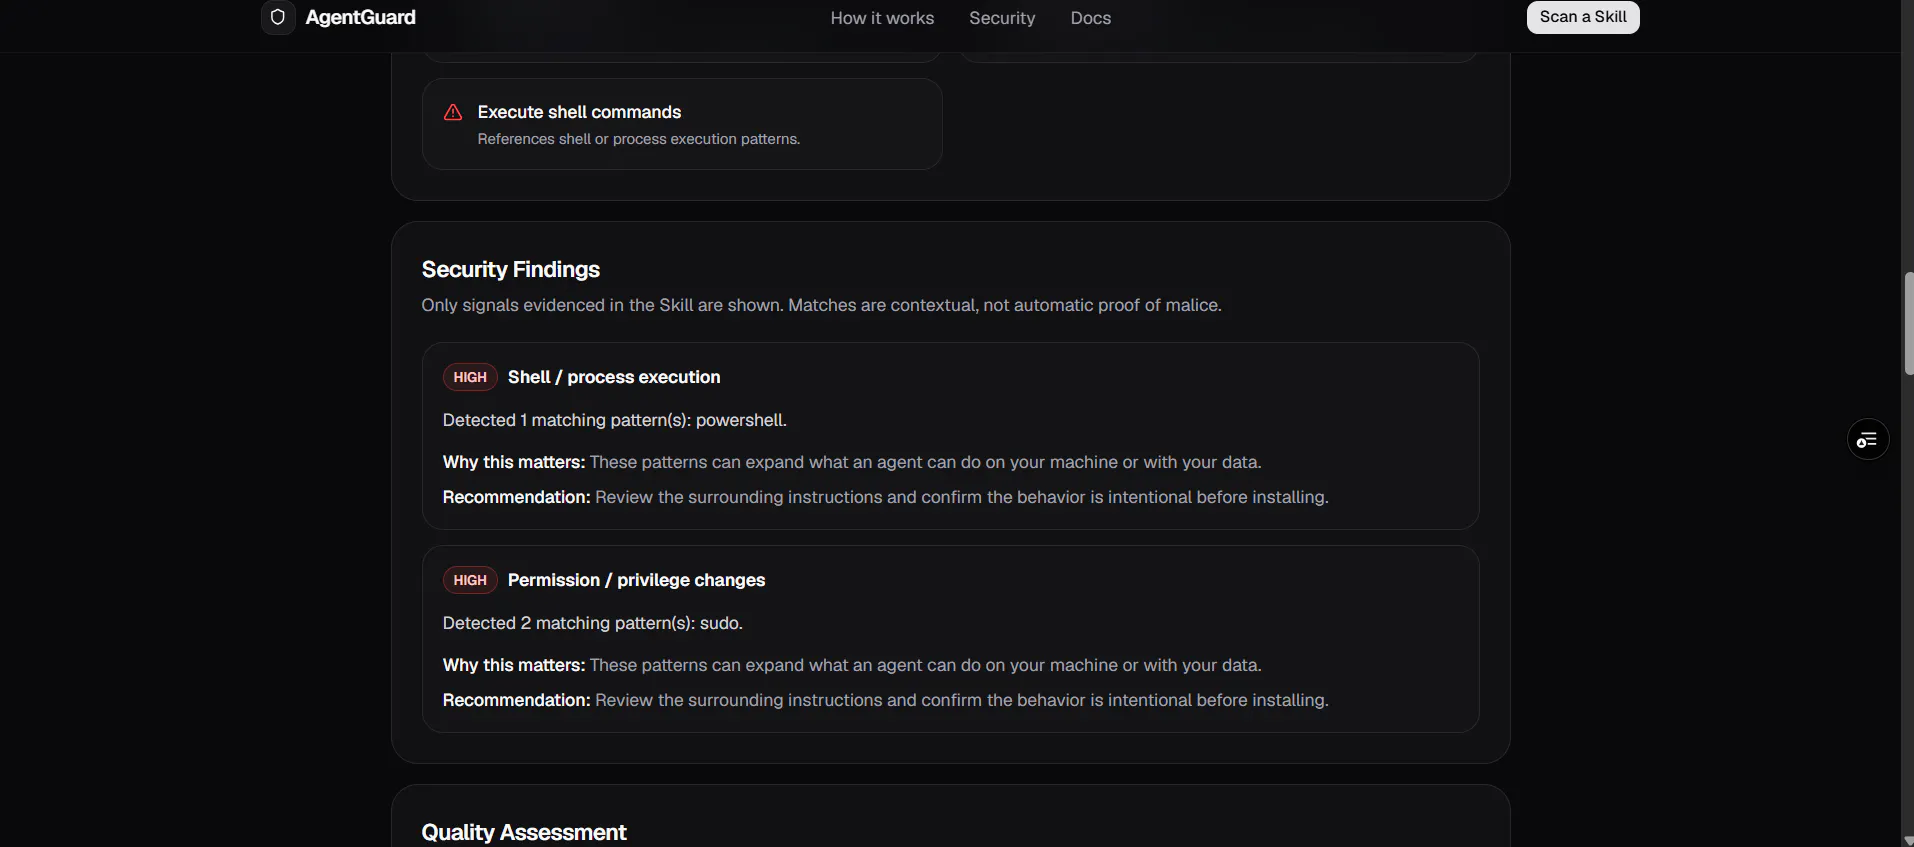
Task: Open the How it works page
Action: (882, 18)
